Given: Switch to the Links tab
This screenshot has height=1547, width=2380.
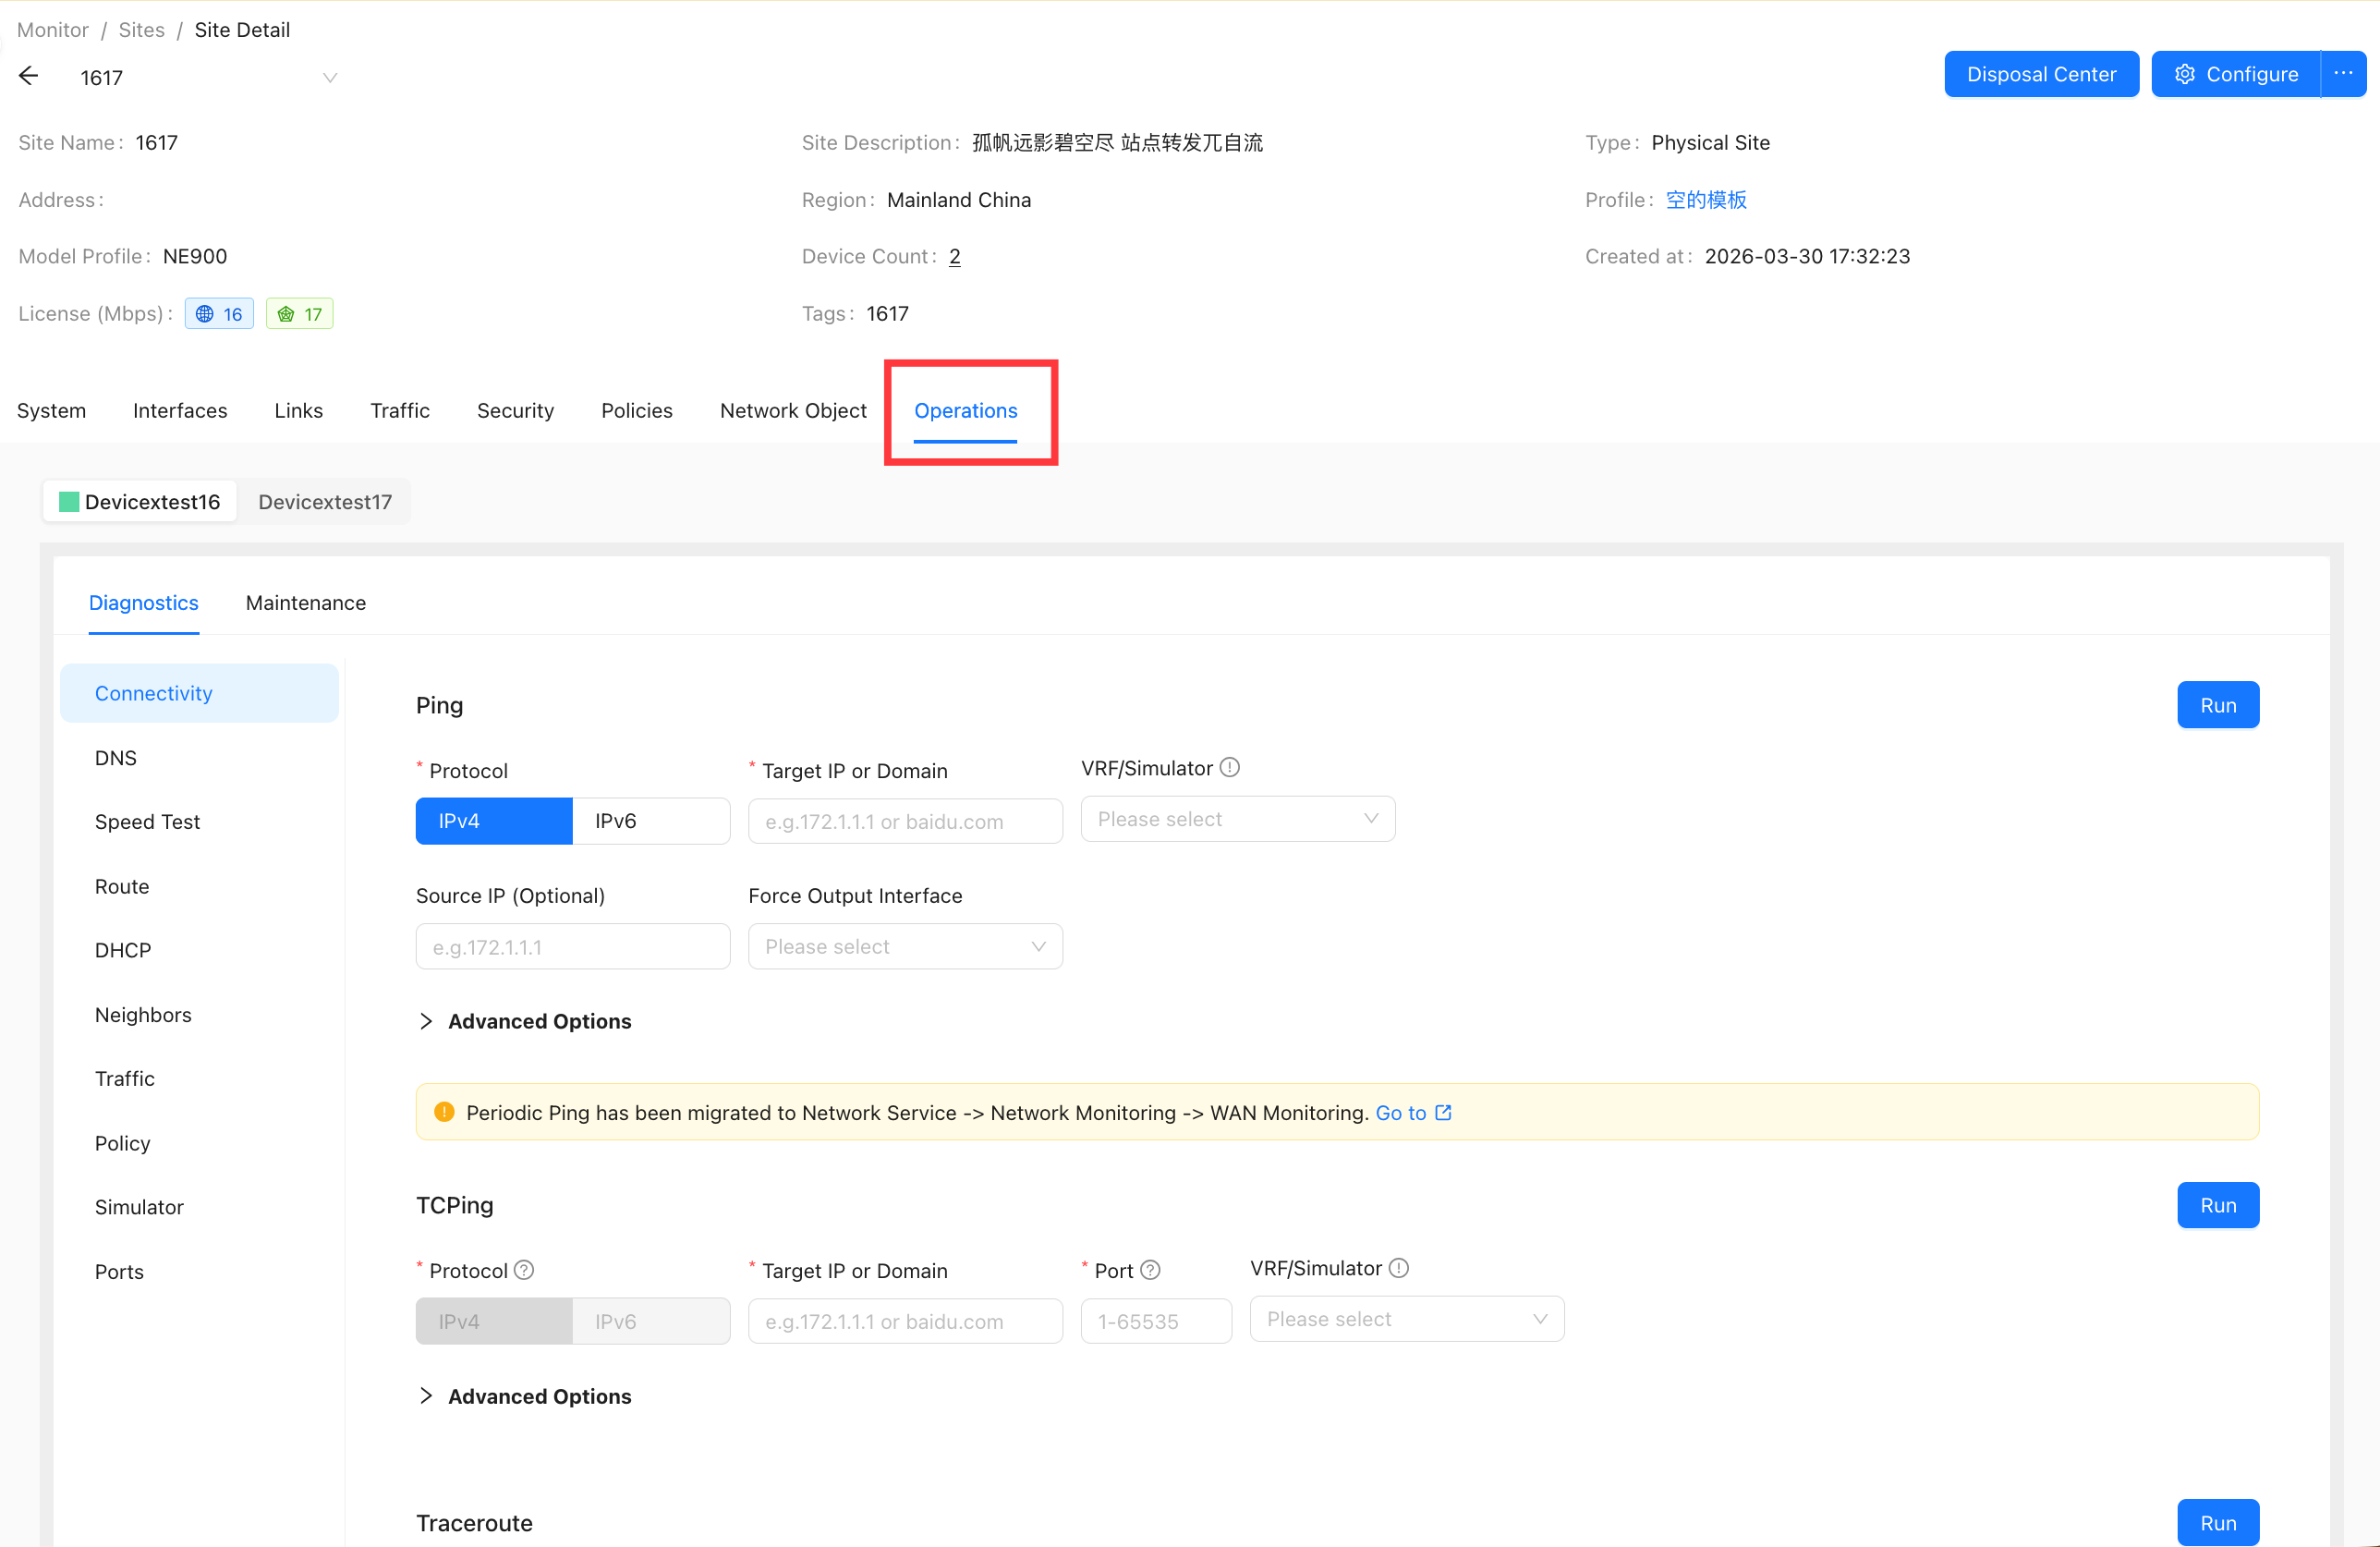Looking at the screenshot, I should coord(299,411).
